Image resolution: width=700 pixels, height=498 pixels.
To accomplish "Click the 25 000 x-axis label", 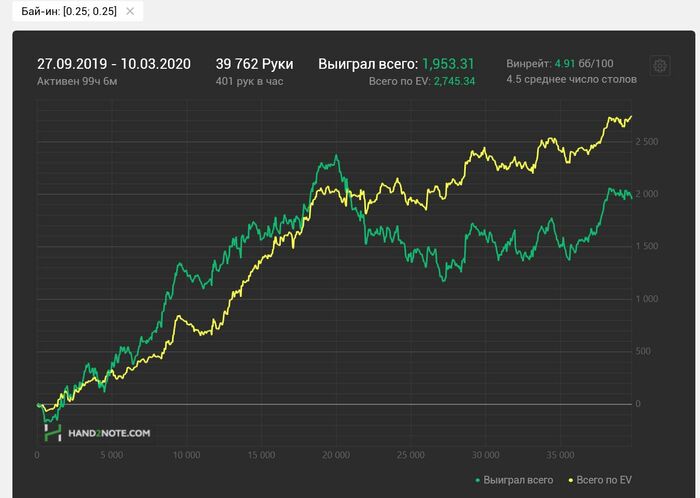I will pyautogui.click(x=411, y=455).
